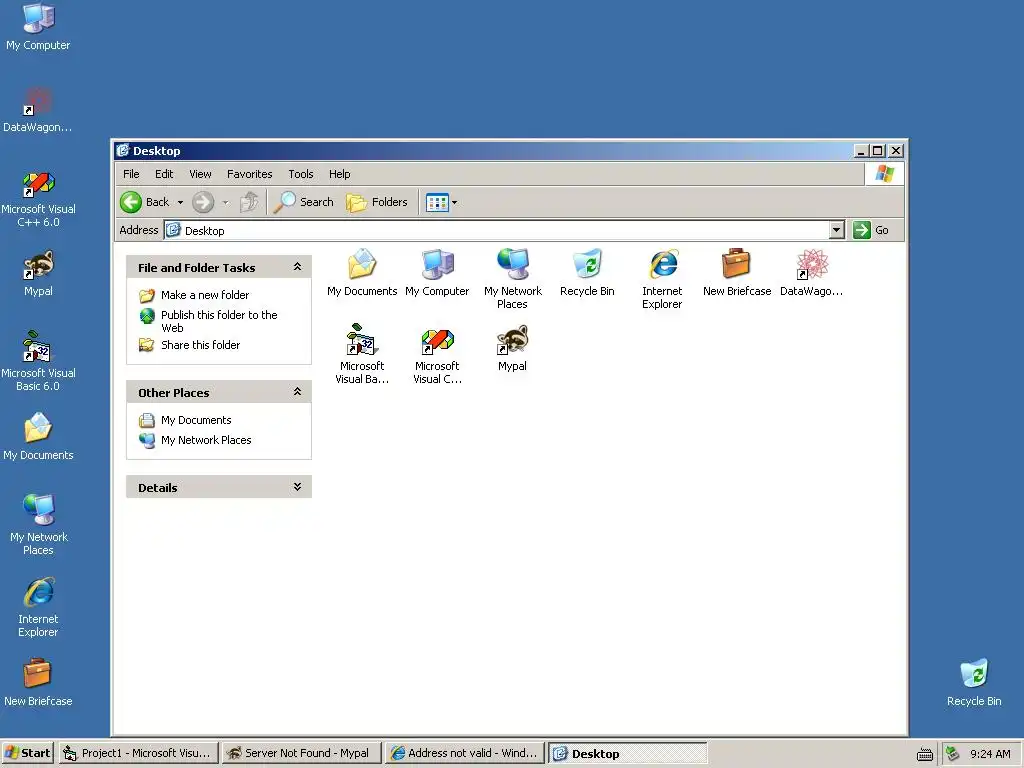Select My Computer icon on desktop background

click(38, 27)
